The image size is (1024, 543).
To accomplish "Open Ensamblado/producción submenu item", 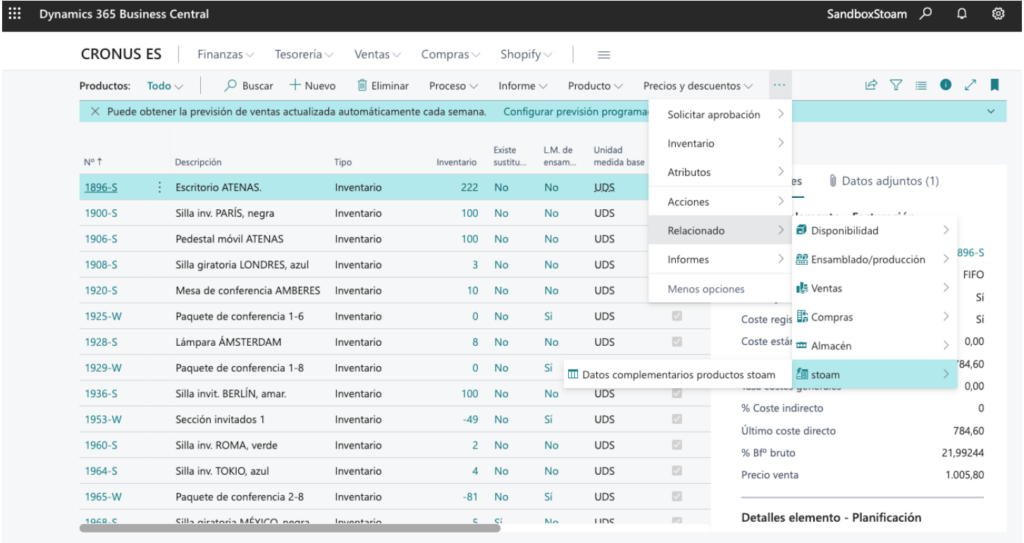I will pos(874,259).
